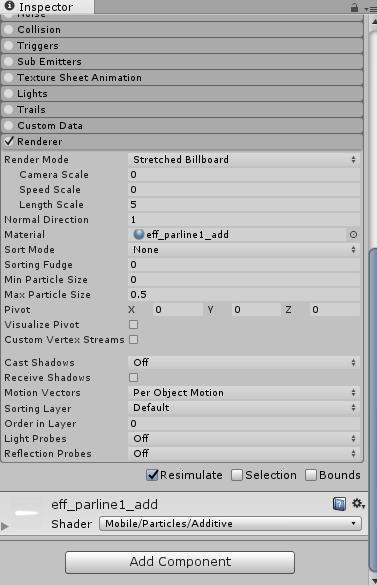Viewport: 377px width, 585px height.
Task: Click the Inspector tab info icon
Action: pyautogui.click(x=10, y=6)
